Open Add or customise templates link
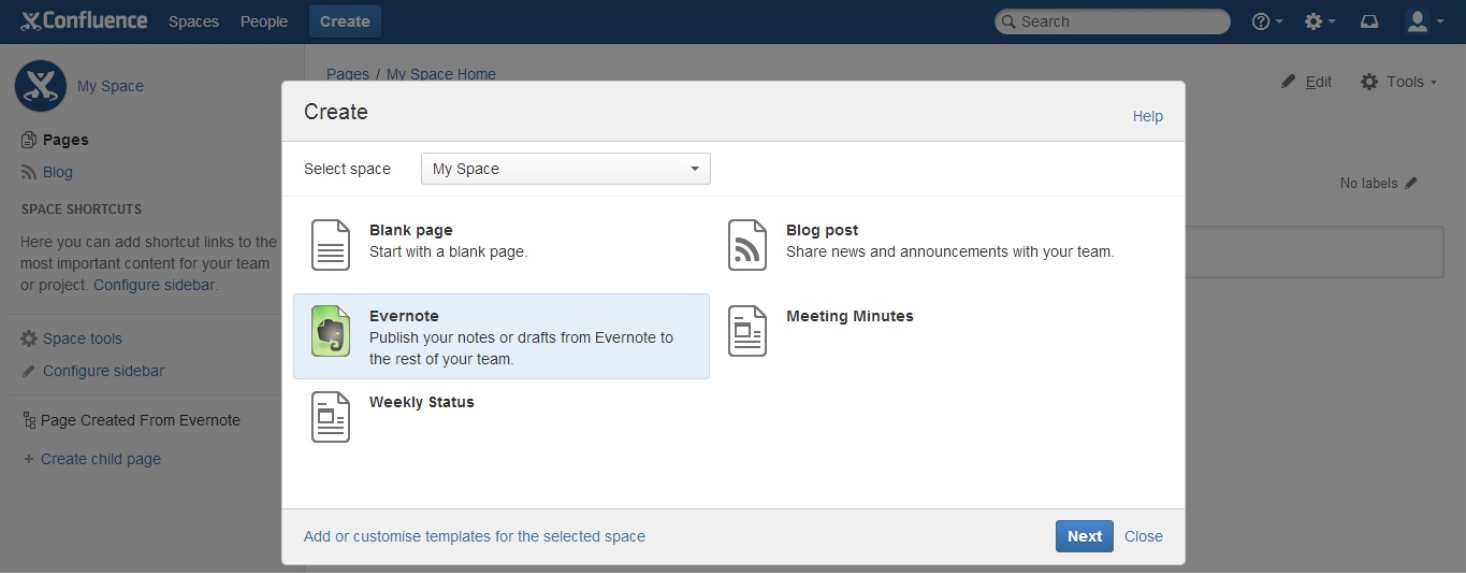The height and width of the screenshot is (573, 1466). tap(474, 536)
